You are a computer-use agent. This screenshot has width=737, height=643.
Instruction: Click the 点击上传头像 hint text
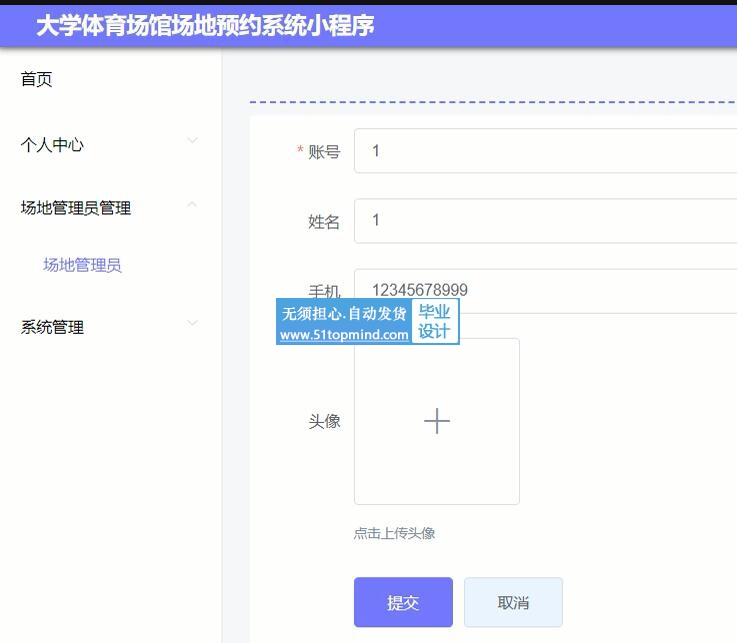(x=394, y=533)
